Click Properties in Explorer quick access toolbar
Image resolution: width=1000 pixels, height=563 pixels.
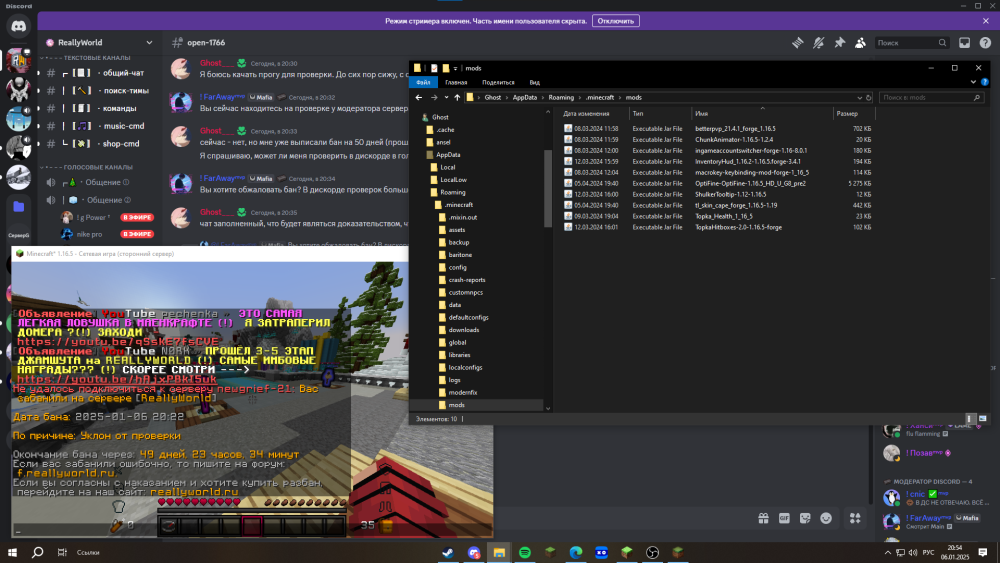pyautogui.click(x=434, y=68)
